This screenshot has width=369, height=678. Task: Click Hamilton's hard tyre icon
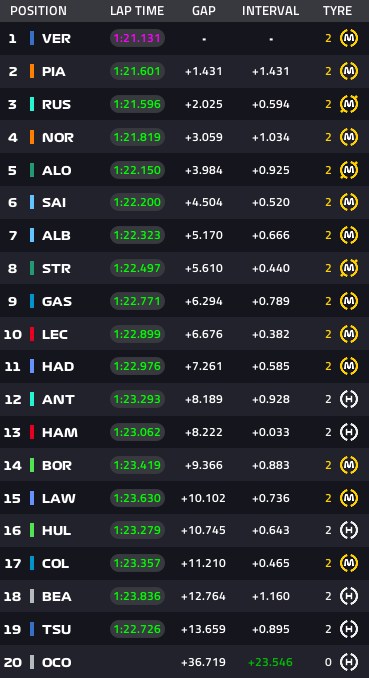tap(349, 432)
